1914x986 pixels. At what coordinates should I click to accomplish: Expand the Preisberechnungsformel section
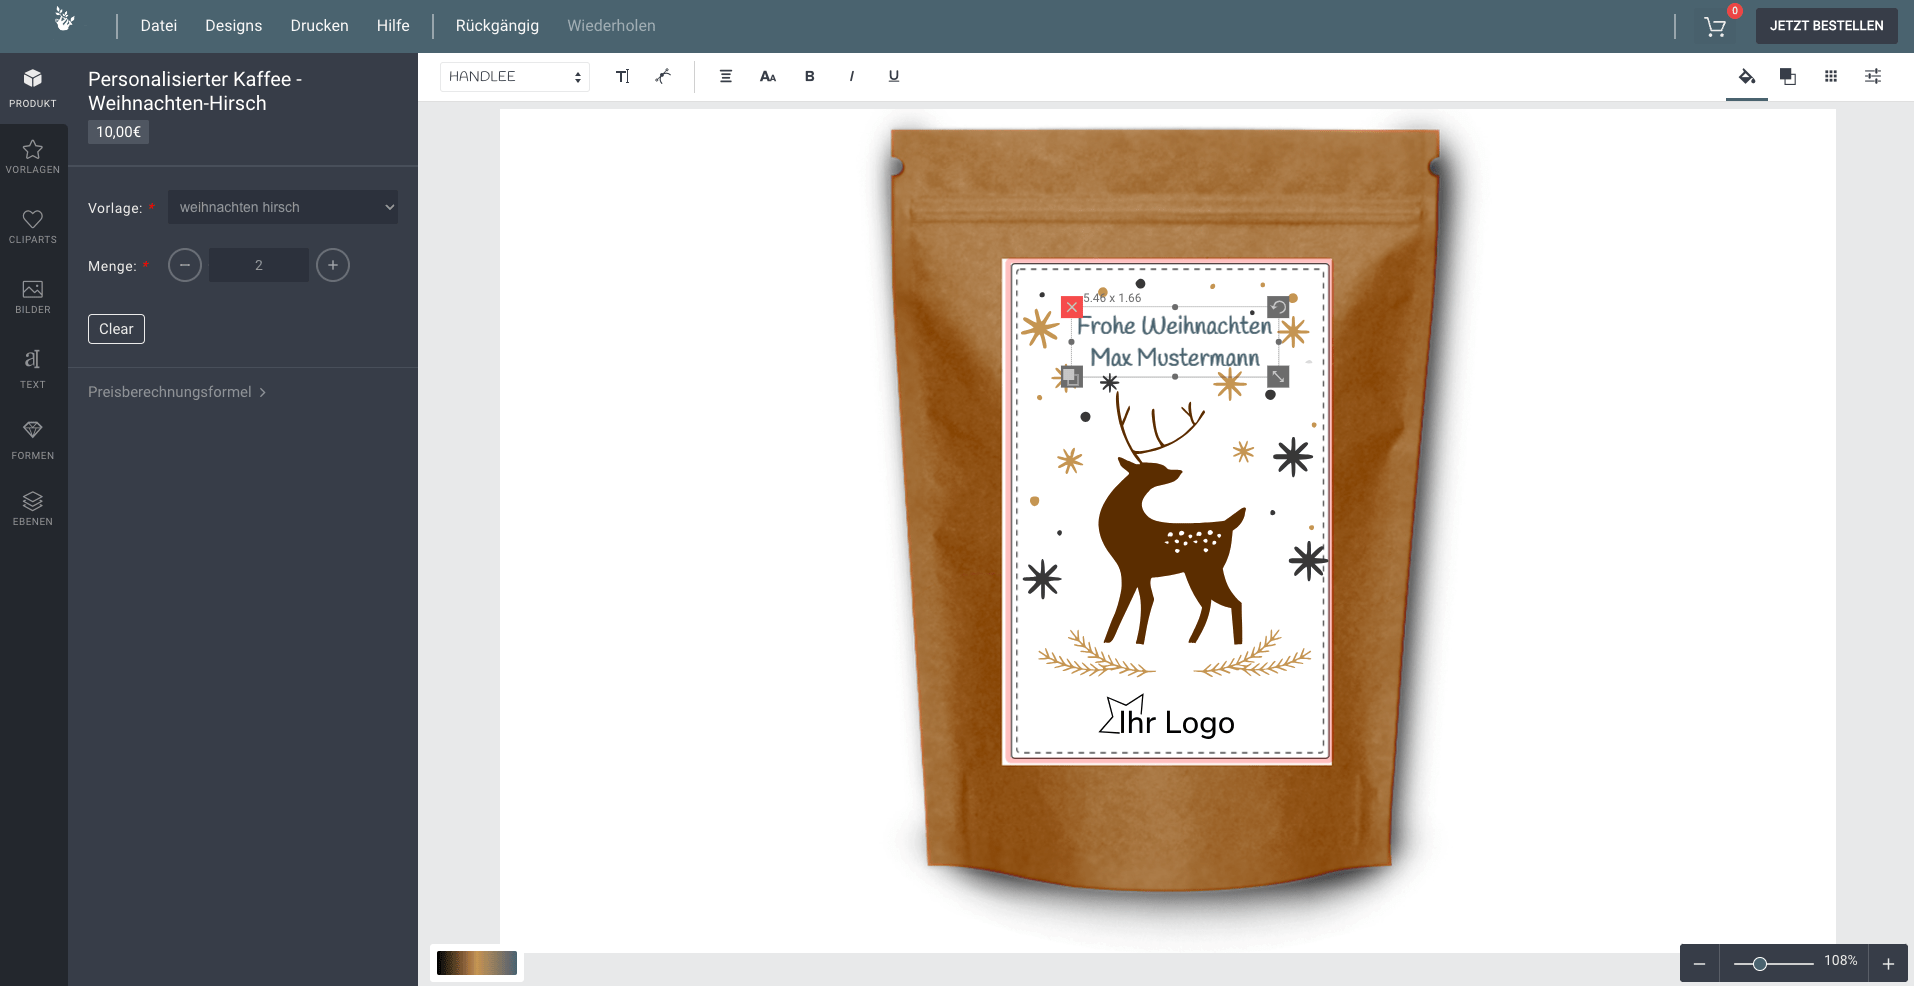(x=177, y=392)
